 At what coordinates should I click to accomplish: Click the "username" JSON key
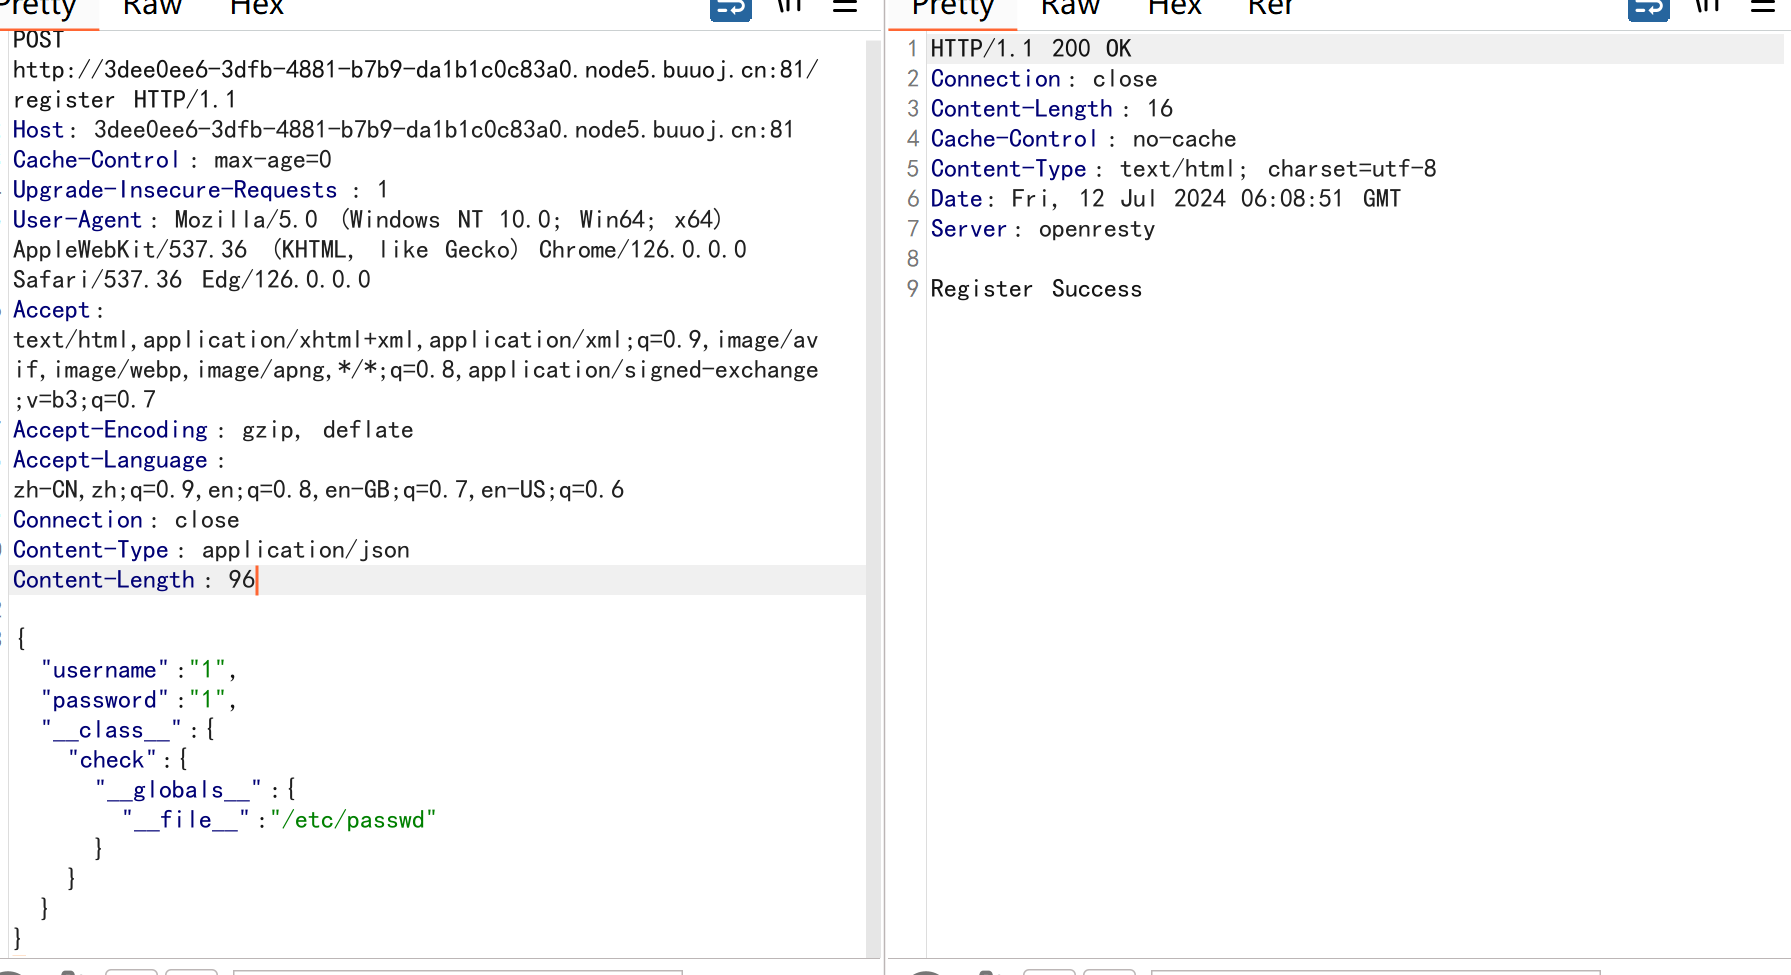coord(104,670)
